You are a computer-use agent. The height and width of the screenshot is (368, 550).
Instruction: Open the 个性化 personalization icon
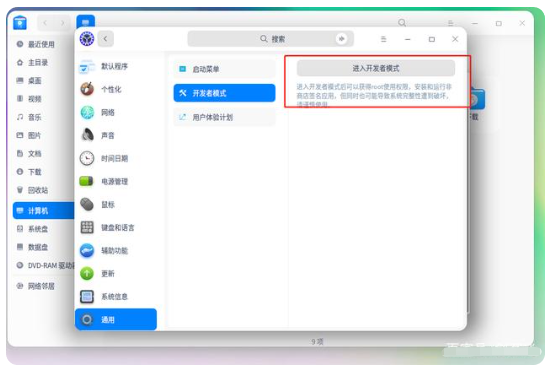[x=87, y=89]
